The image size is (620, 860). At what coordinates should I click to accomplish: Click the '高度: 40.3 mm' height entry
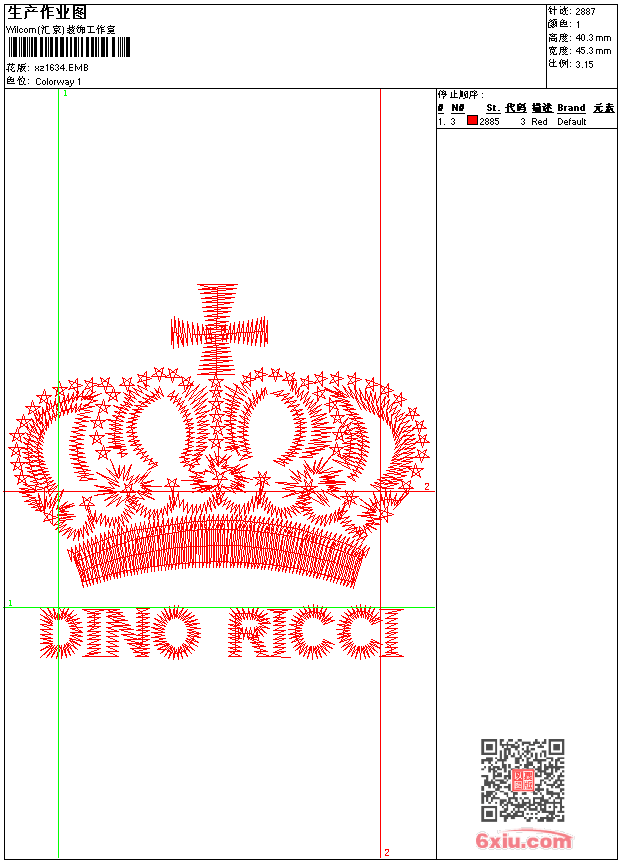pos(579,38)
